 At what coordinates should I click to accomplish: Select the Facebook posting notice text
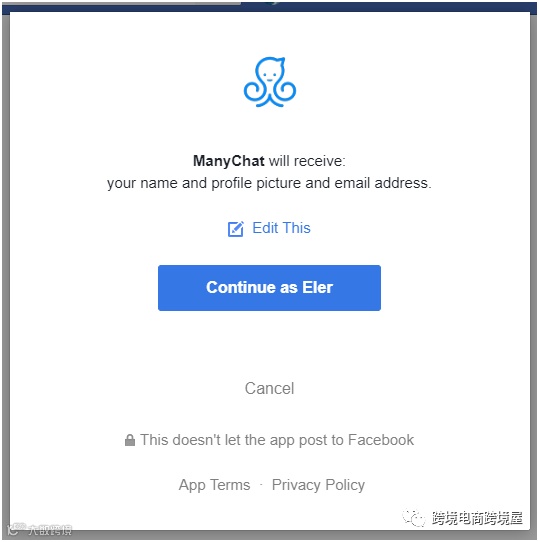[277, 440]
